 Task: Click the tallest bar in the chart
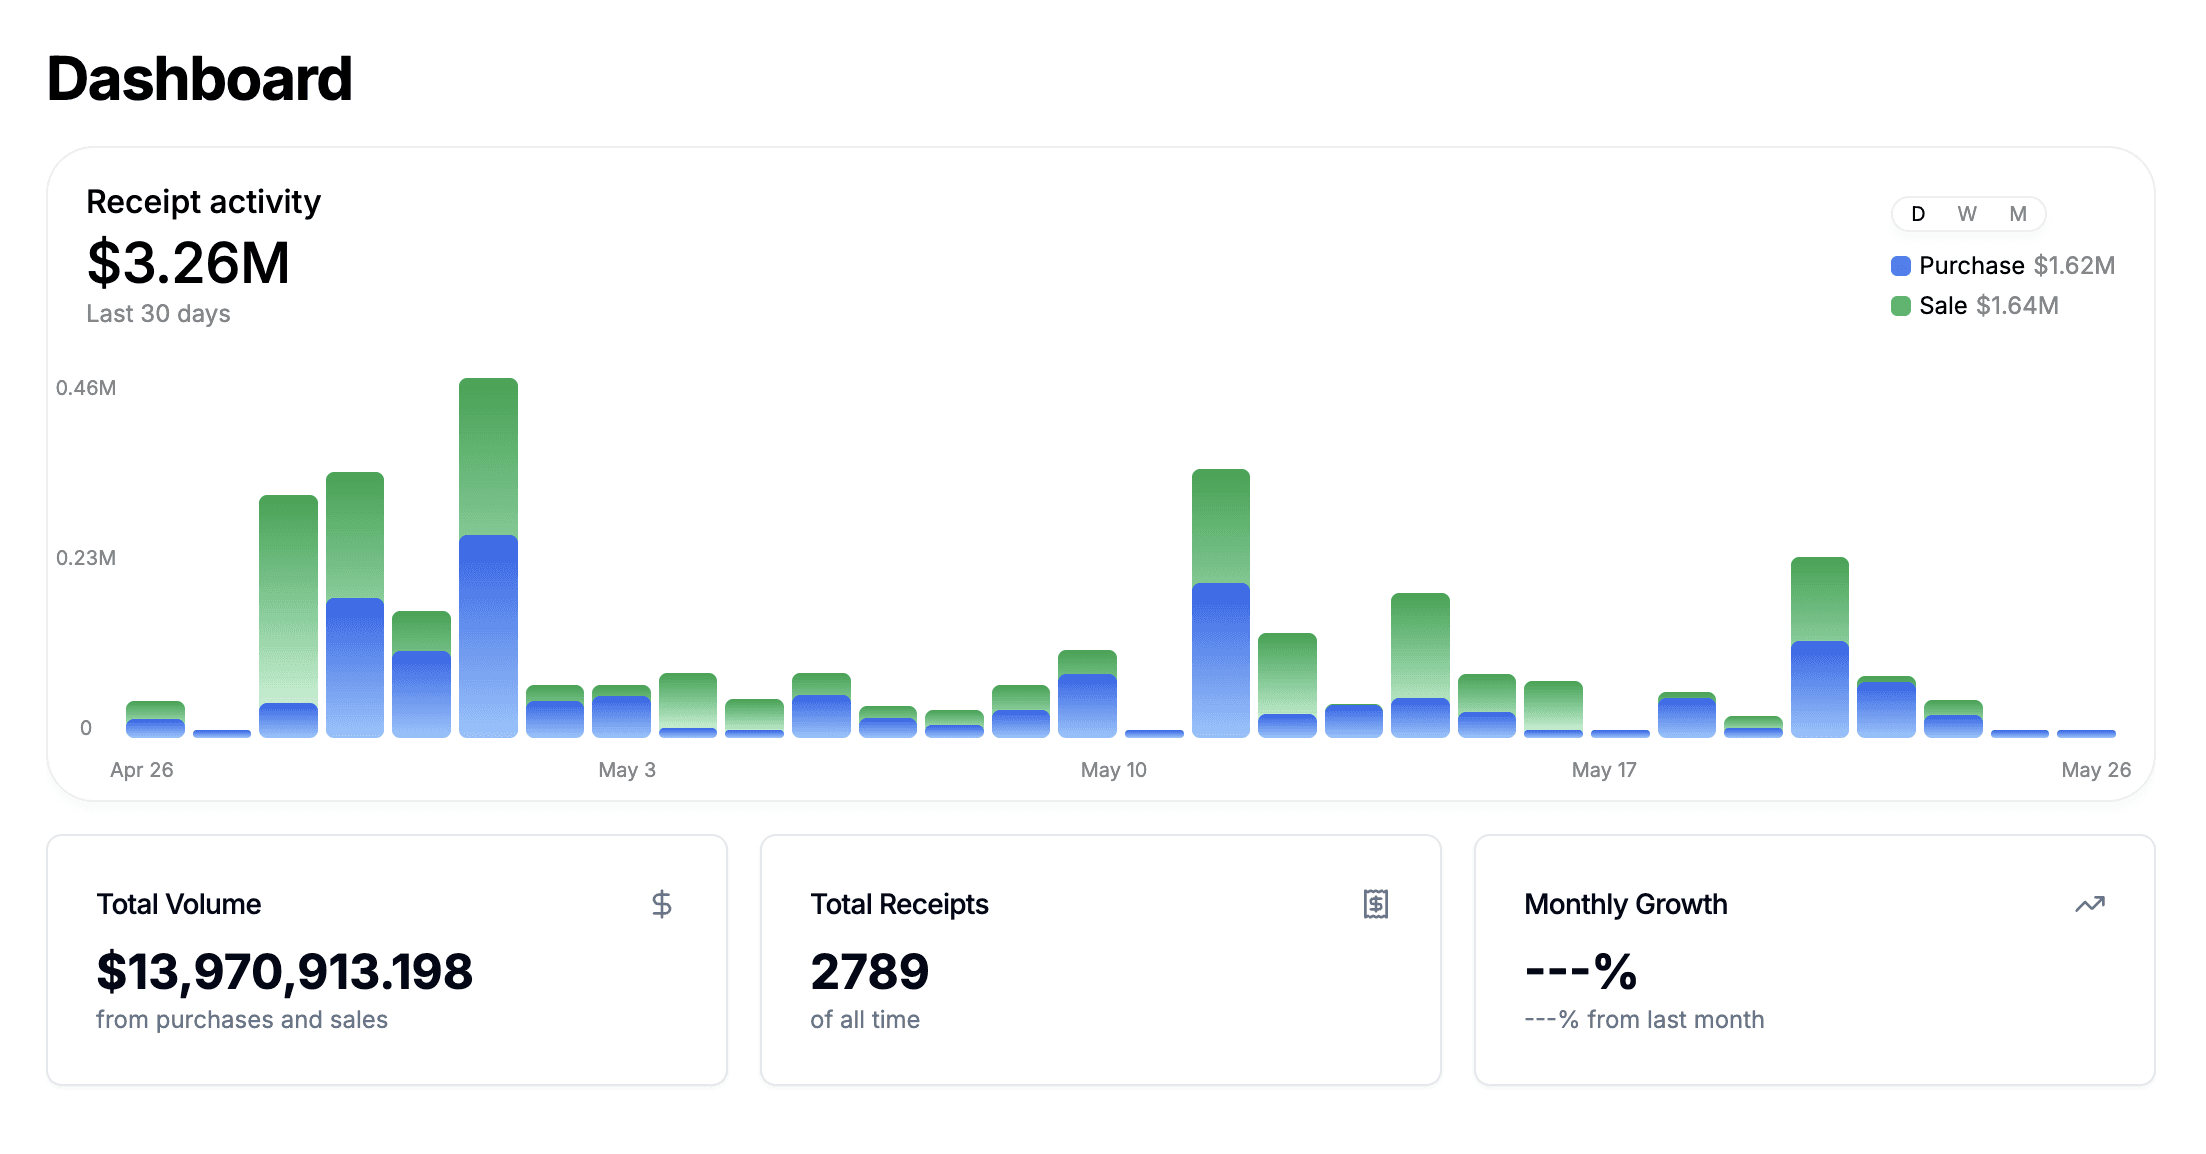(x=488, y=556)
